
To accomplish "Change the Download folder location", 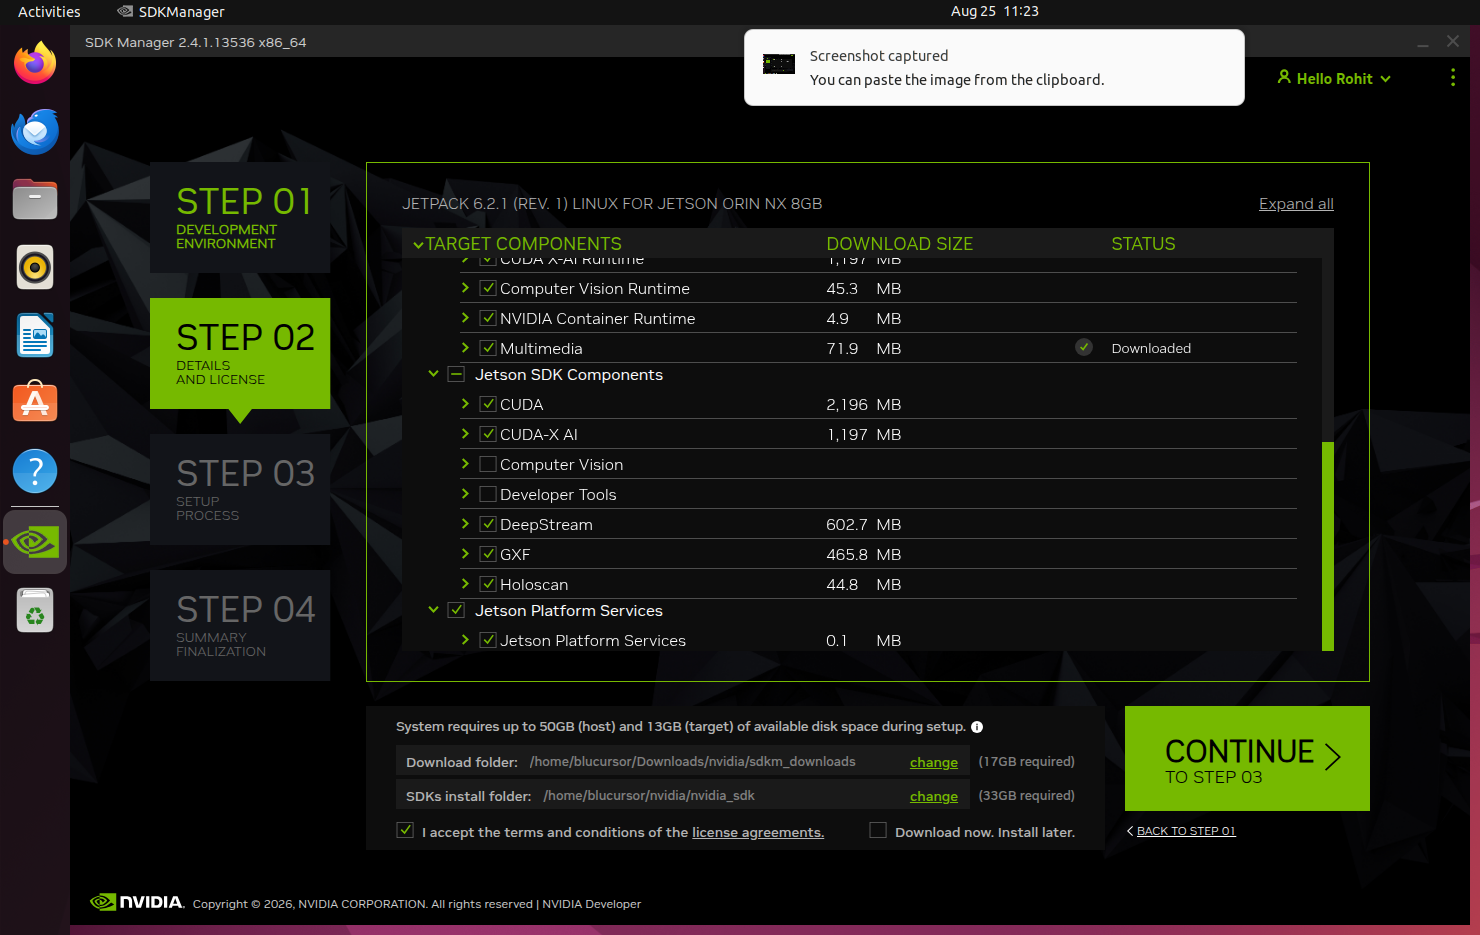I will click(x=934, y=762).
